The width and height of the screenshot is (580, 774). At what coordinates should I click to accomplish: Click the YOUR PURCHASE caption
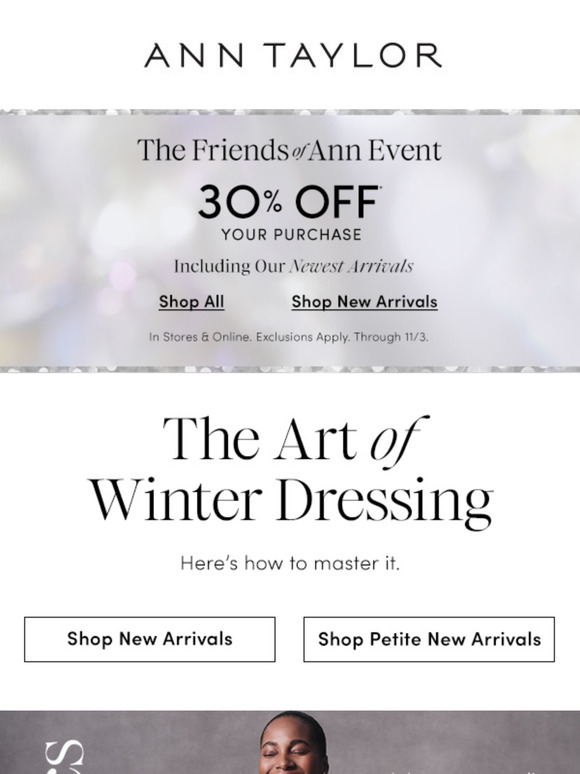click(291, 234)
